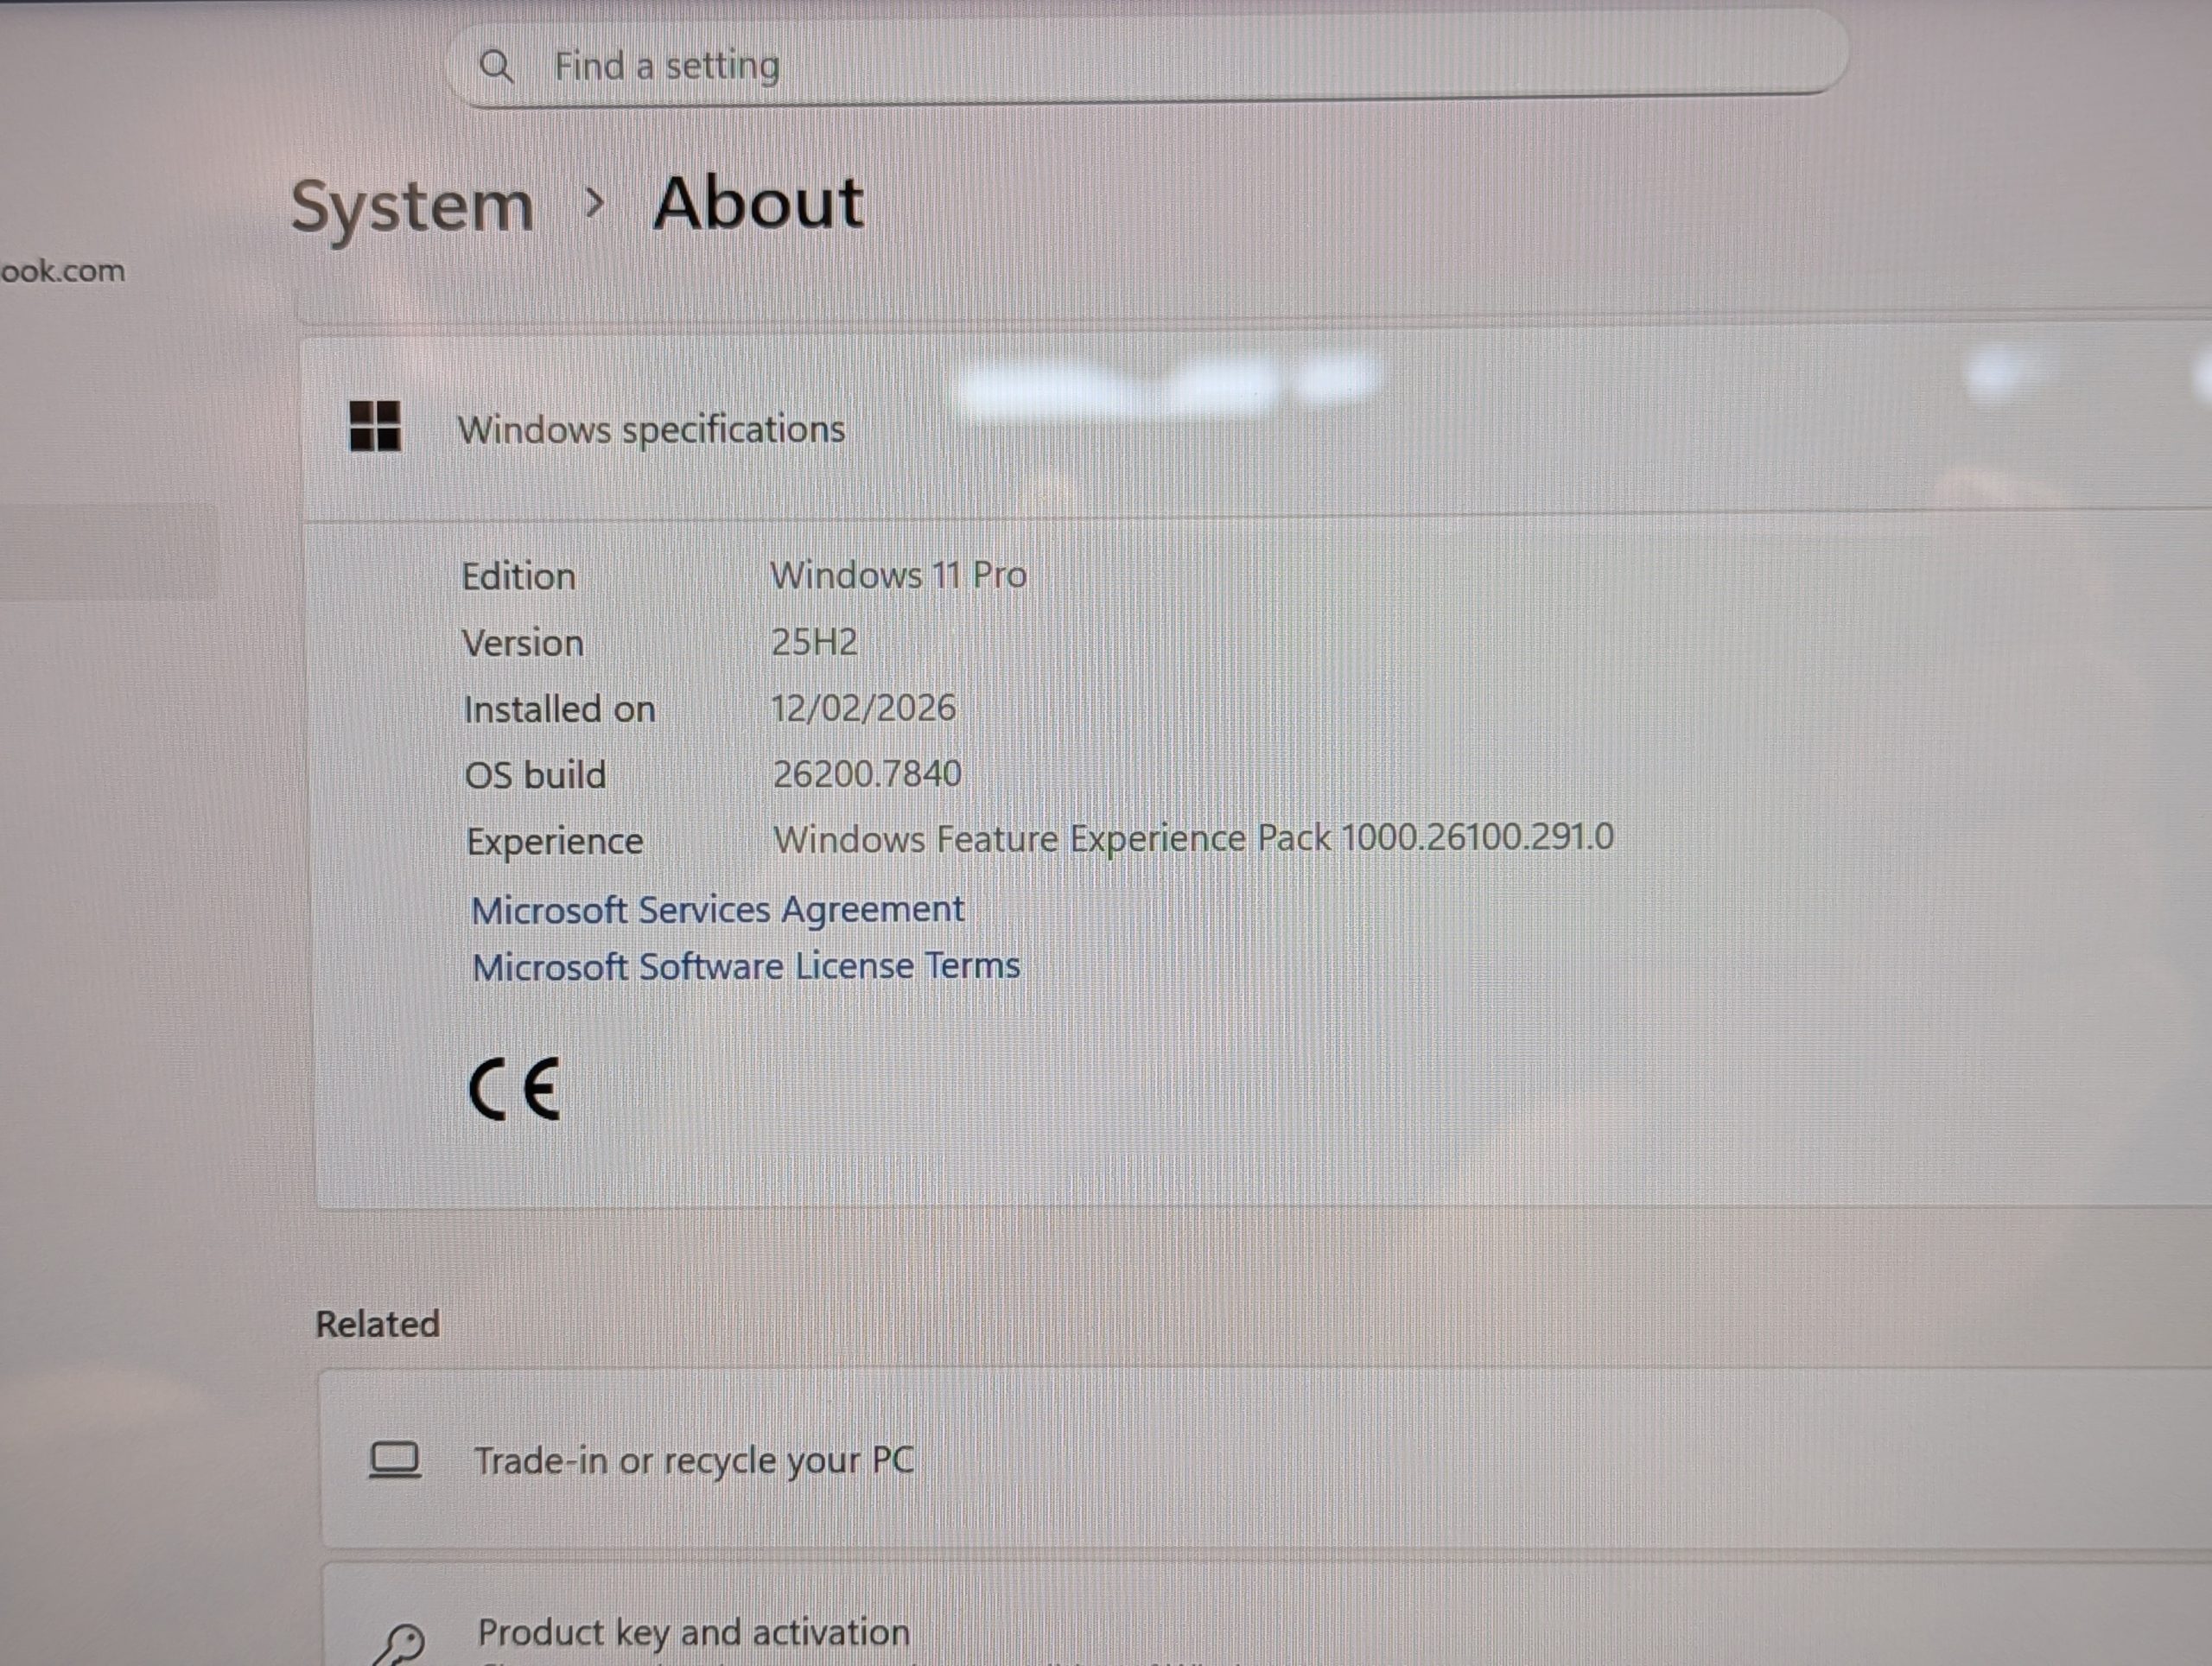Click the account email ending ook.com
The width and height of the screenshot is (2212, 1666).
[x=63, y=271]
